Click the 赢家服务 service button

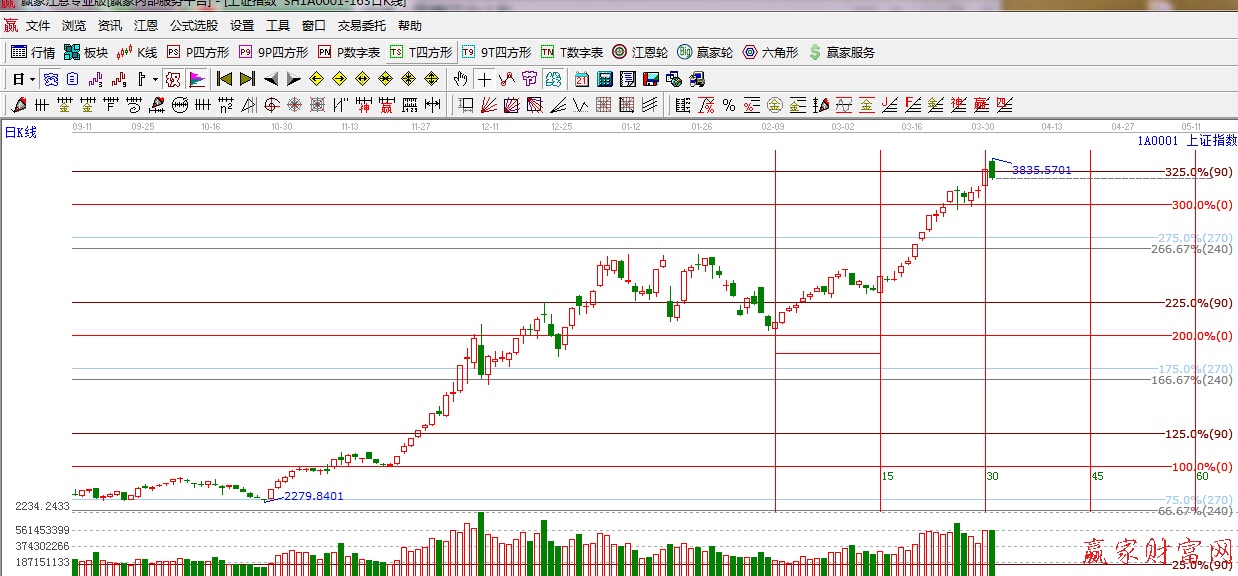(x=841, y=52)
